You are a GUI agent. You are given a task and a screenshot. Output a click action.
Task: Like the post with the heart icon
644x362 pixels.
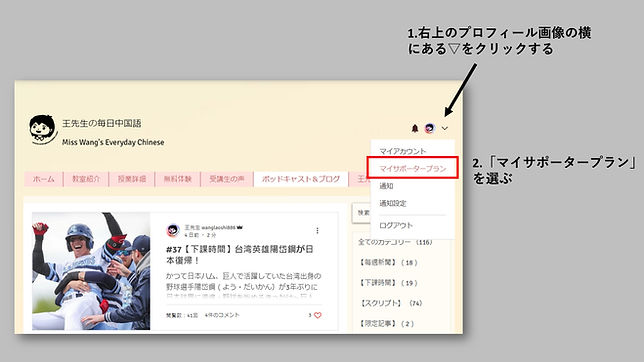tap(317, 315)
